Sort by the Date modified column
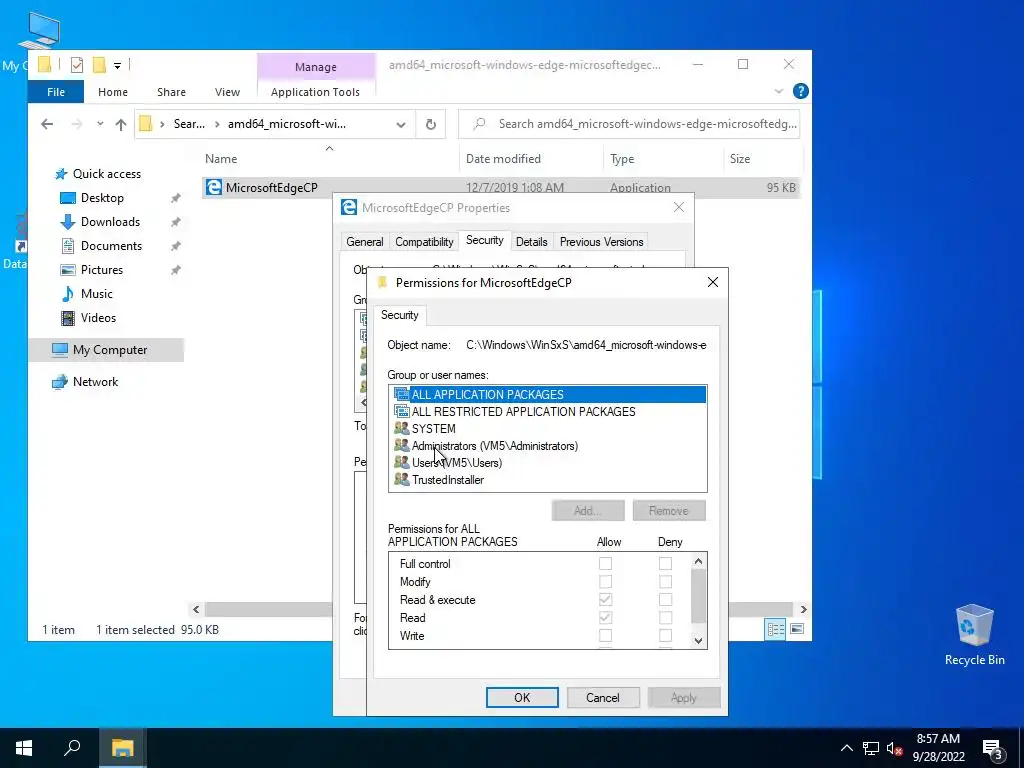Viewport: 1024px width, 768px height. click(x=503, y=159)
